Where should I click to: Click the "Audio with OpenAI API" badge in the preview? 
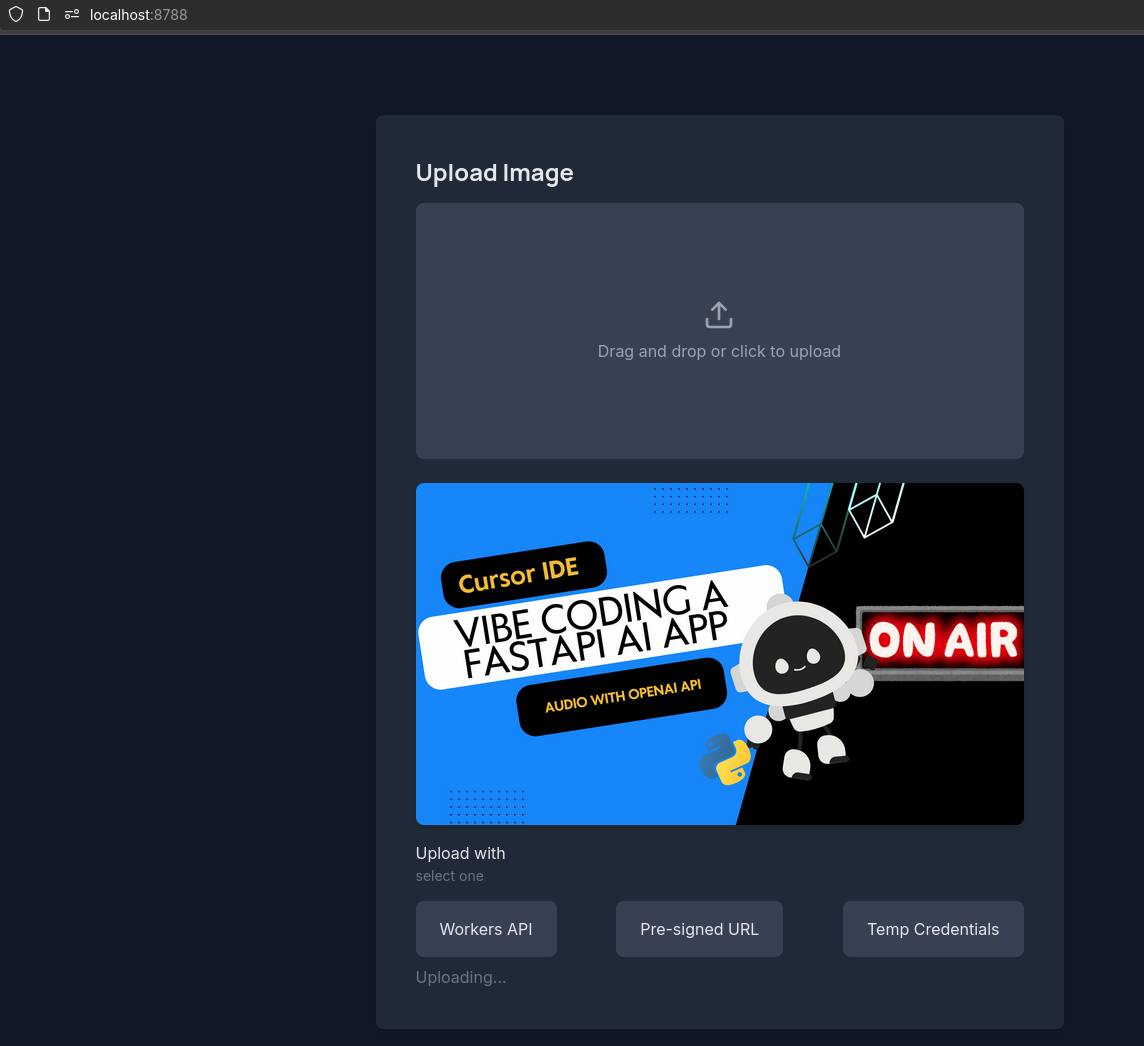click(x=621, y=695)
